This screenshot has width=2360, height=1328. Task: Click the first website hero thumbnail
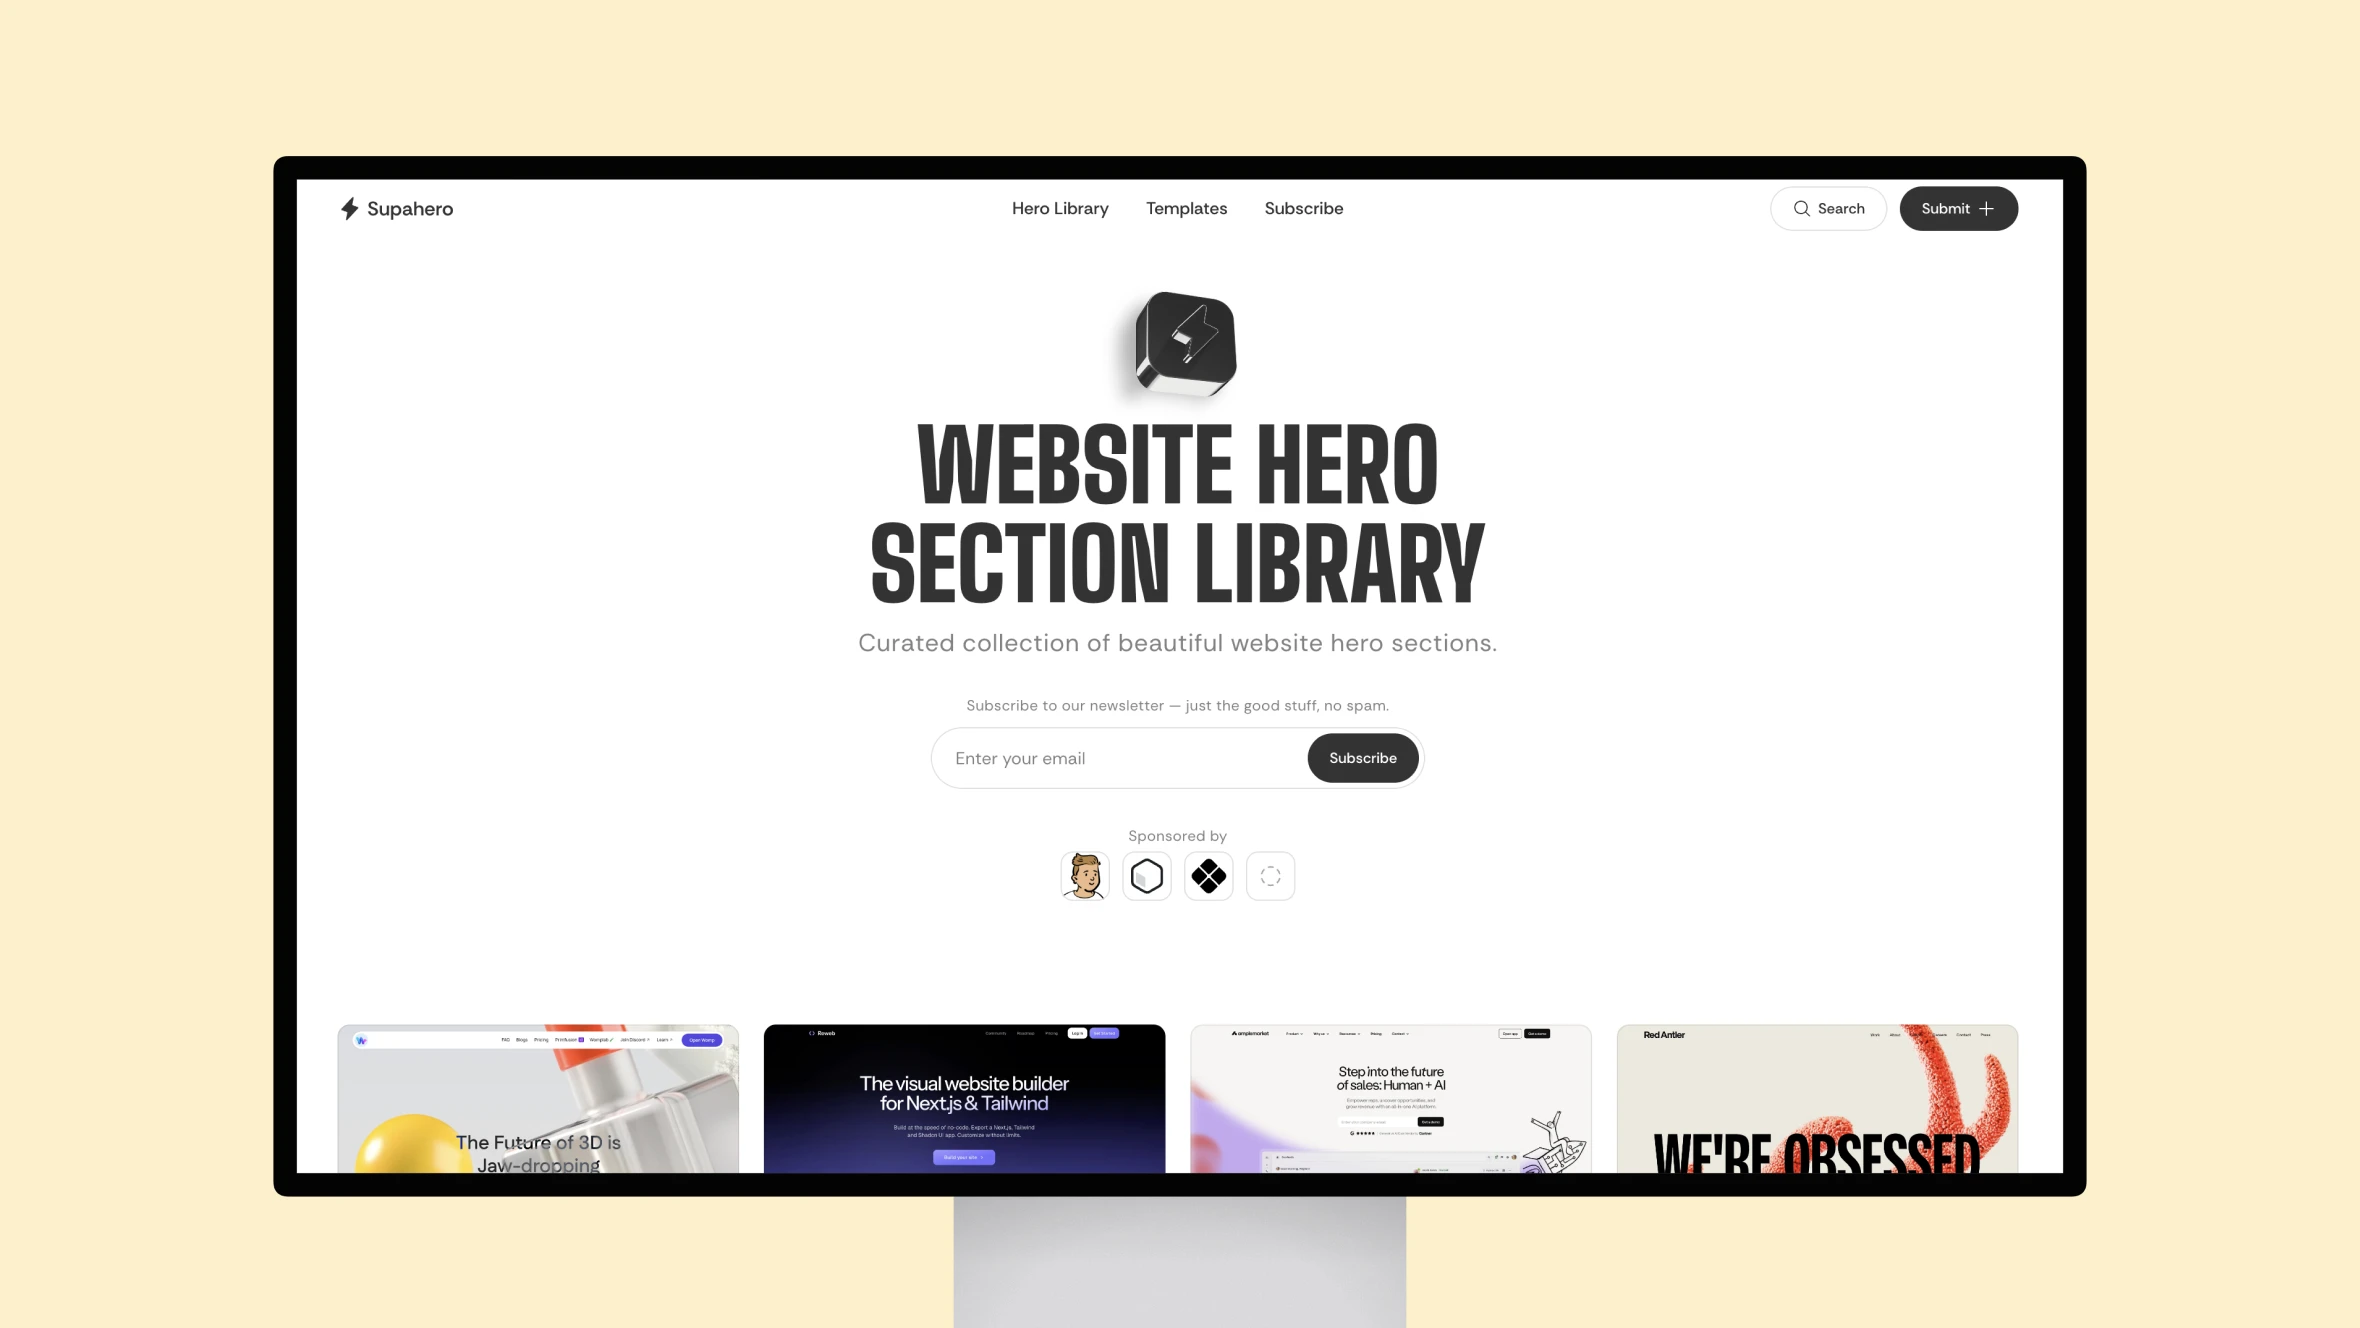pos(538,1098)
